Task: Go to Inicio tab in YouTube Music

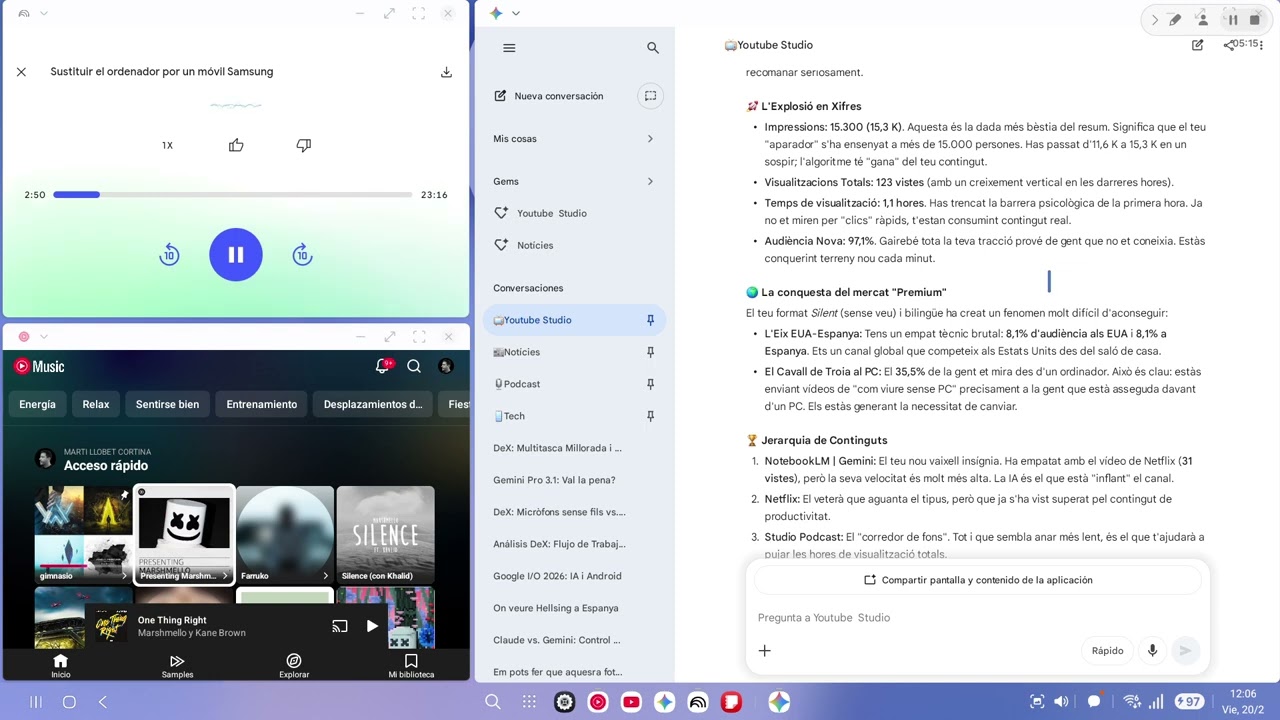Action: pyautogui.click(x=60, y=666)
